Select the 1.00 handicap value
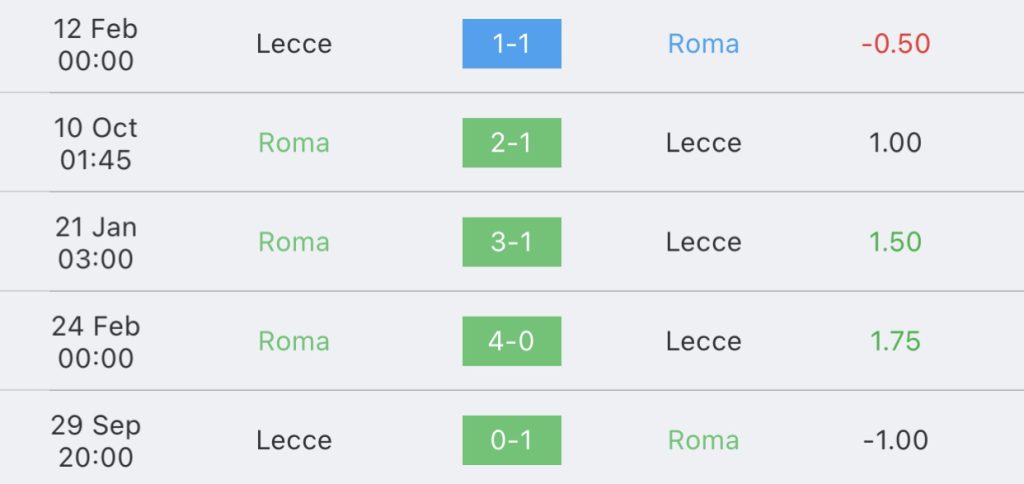The image size is (1024, 484). (x=895, y=142)
